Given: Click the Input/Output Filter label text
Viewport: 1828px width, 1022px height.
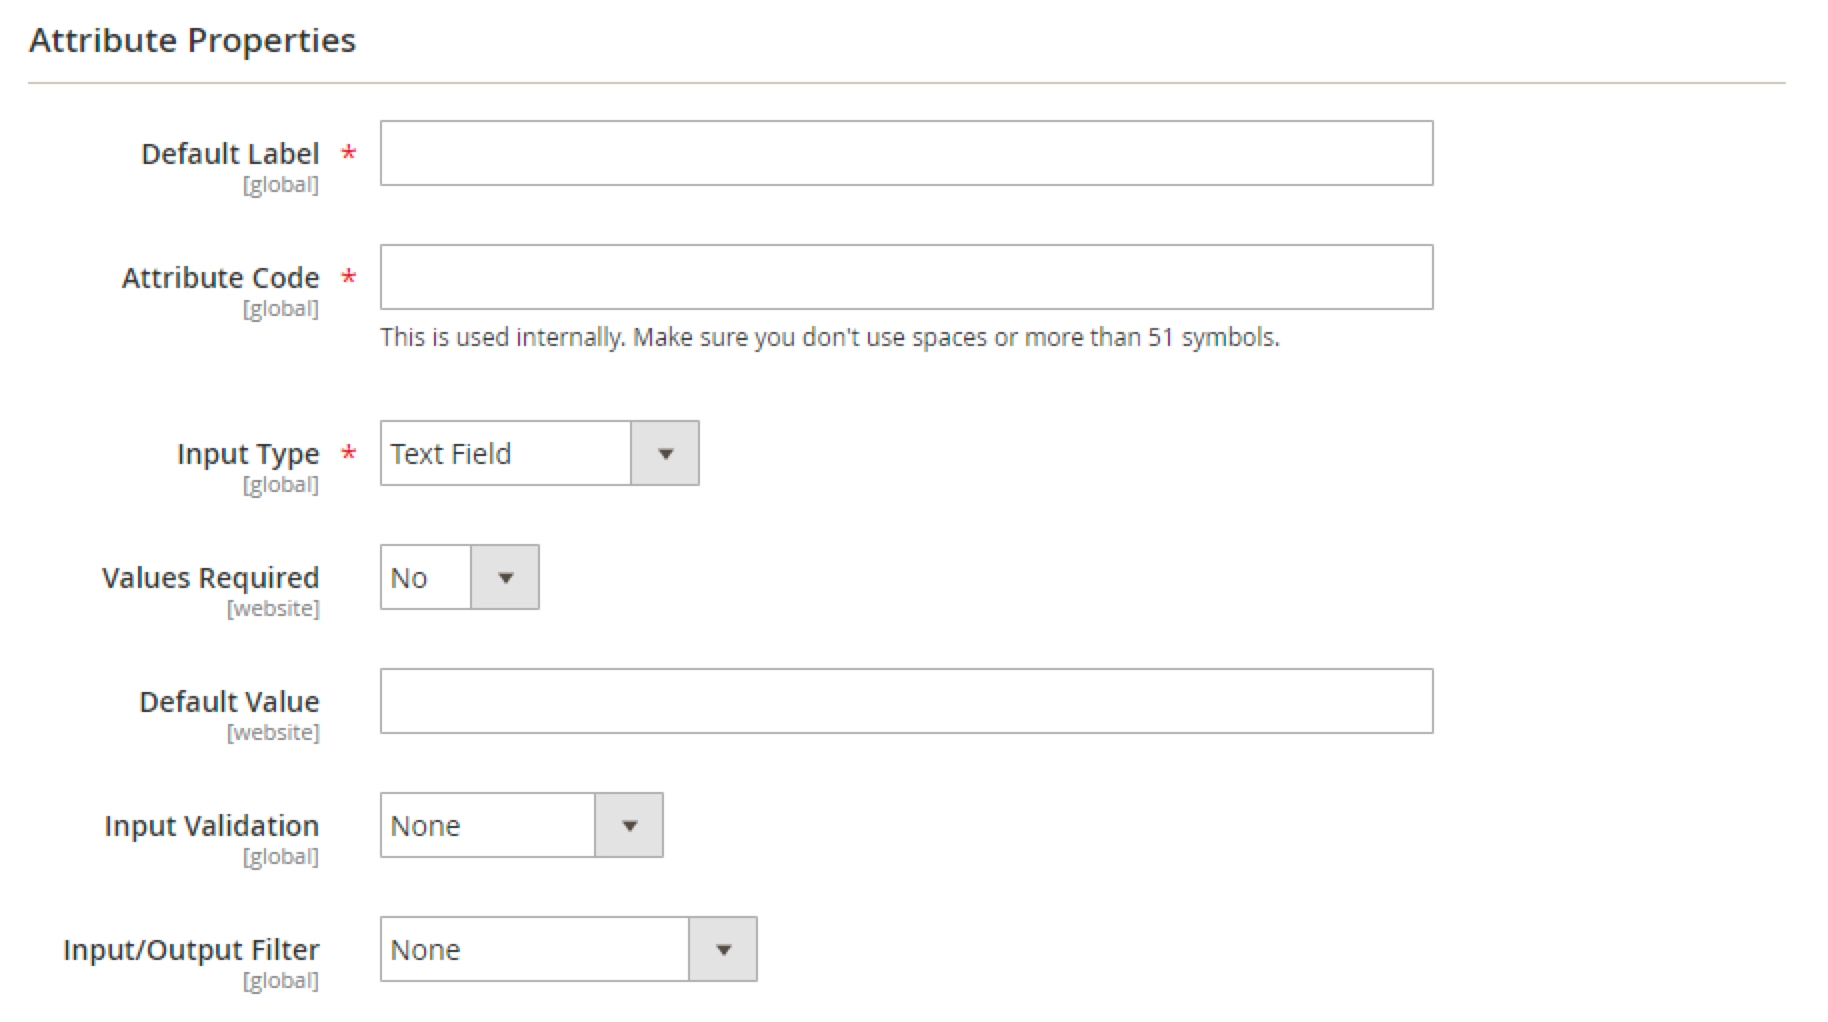Looking at the screenshot, I should tap(191, 950).
